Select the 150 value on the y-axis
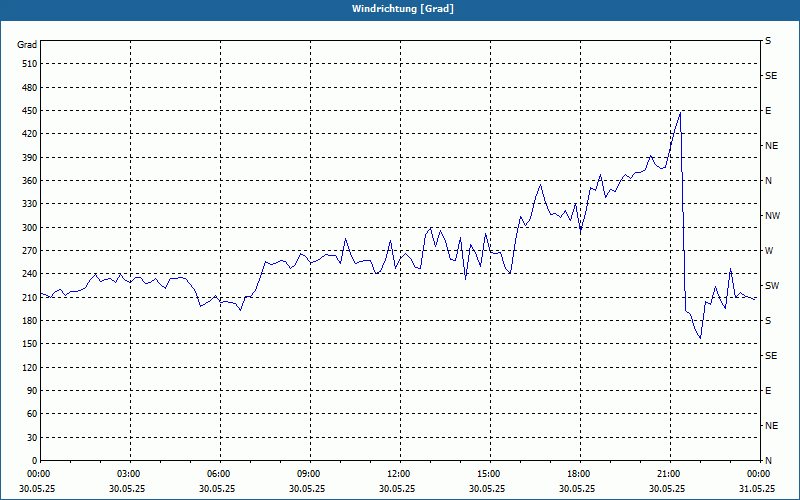800x500 pixels. [30, 344]
